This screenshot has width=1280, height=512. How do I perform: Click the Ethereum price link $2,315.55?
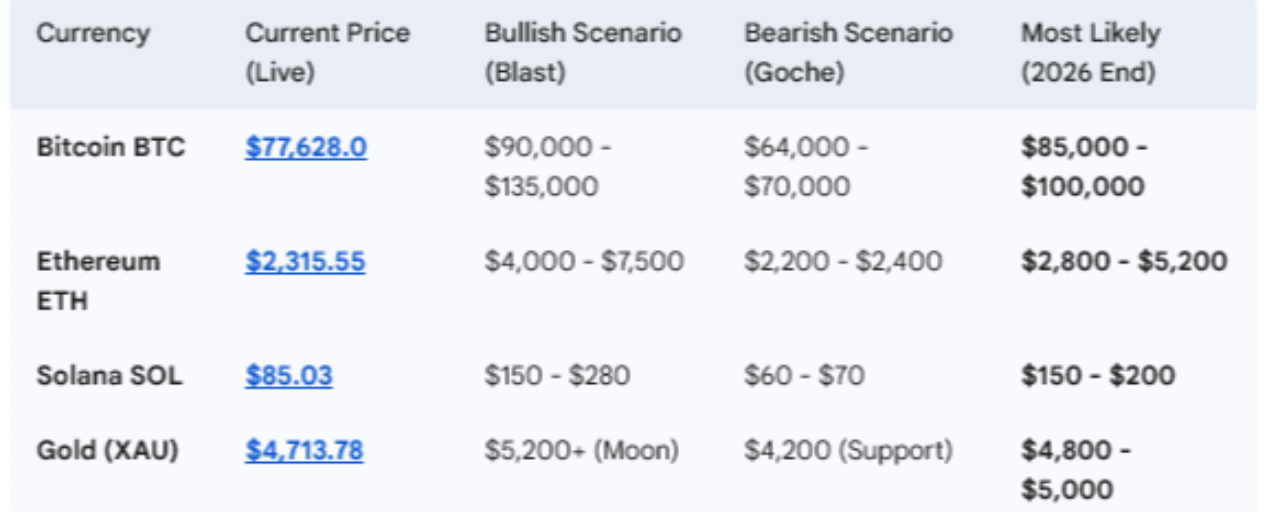tap(305, 262)
